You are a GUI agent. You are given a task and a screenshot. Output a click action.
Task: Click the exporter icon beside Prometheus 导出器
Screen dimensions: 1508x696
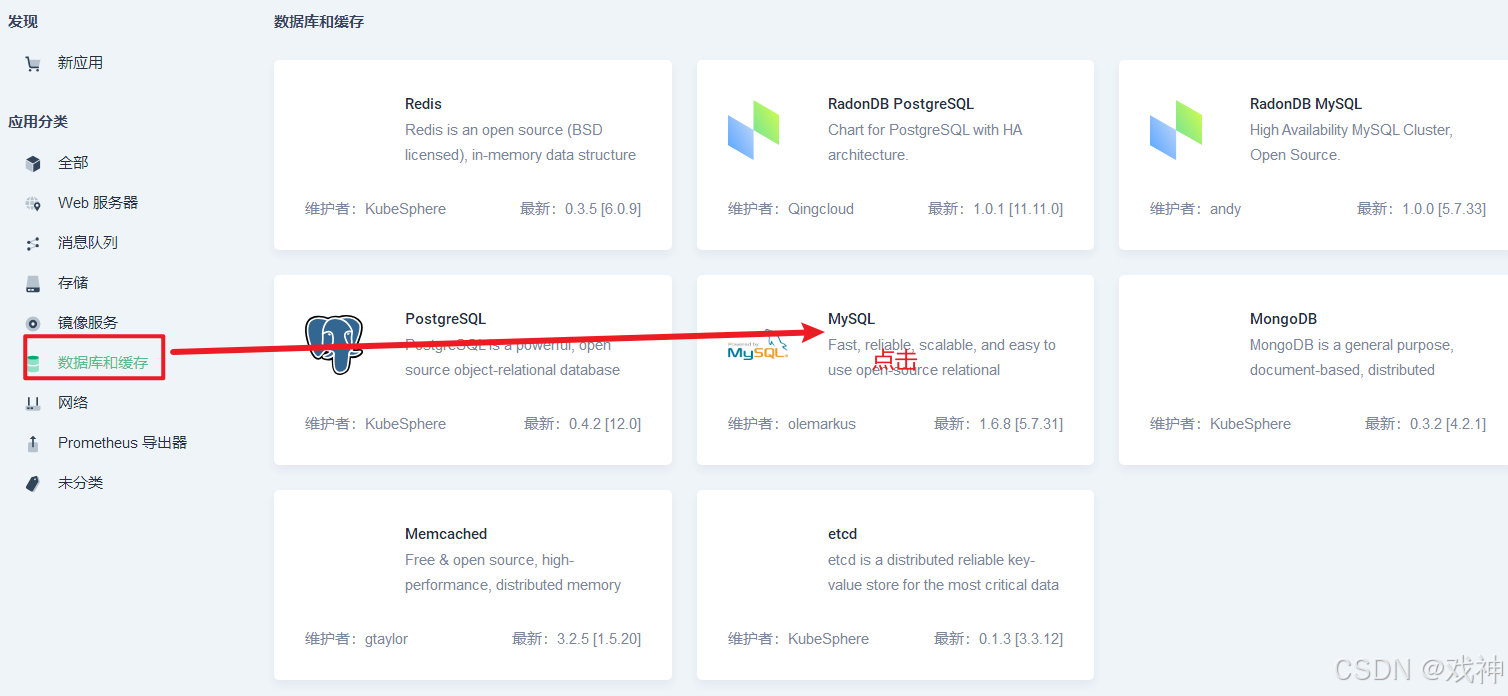[x=33, y=443]
